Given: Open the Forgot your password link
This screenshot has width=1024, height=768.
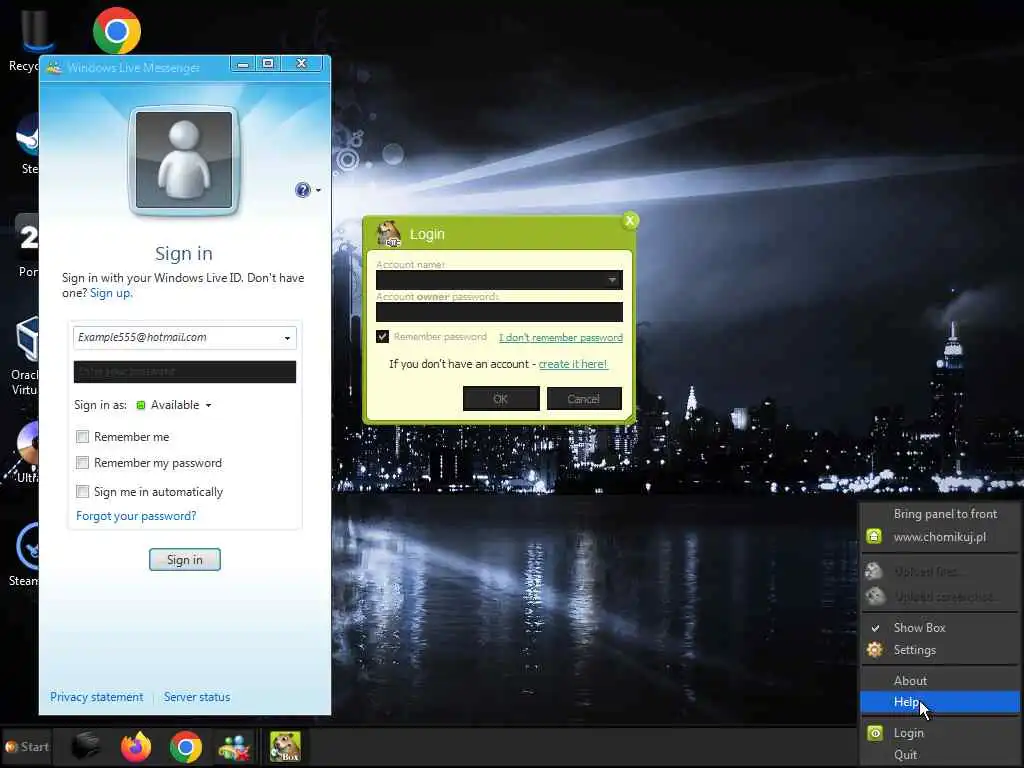Looking at the screenshot, I should pyautogui.click(x=136, y=516).
